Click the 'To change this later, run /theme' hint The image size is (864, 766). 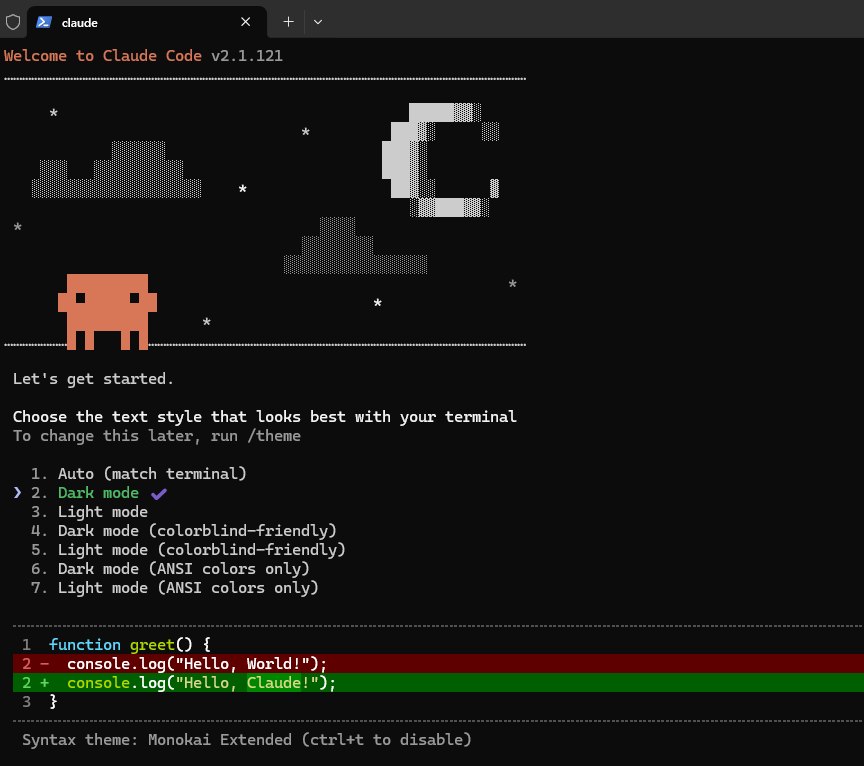point(157,436)
